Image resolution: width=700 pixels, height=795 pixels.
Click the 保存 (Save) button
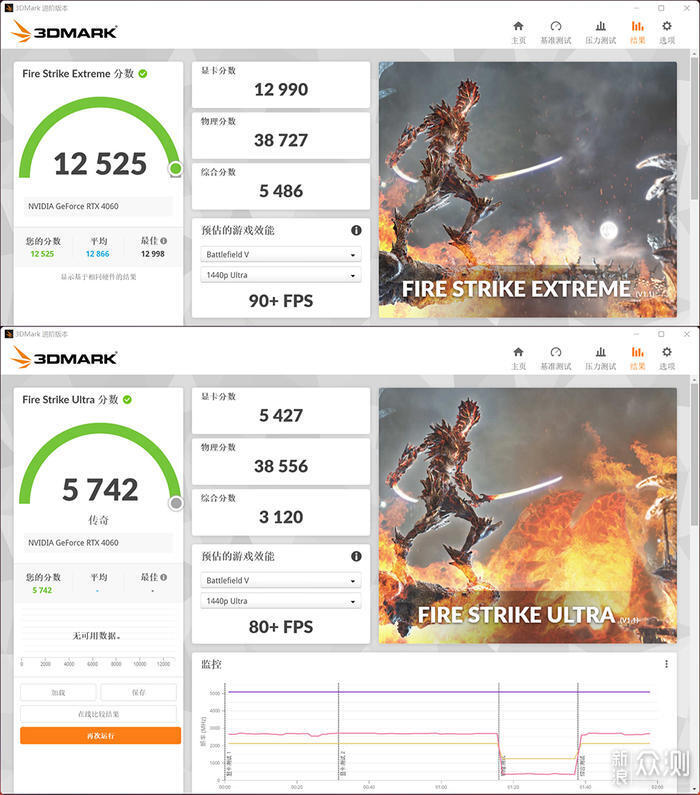tap(138, 692)
